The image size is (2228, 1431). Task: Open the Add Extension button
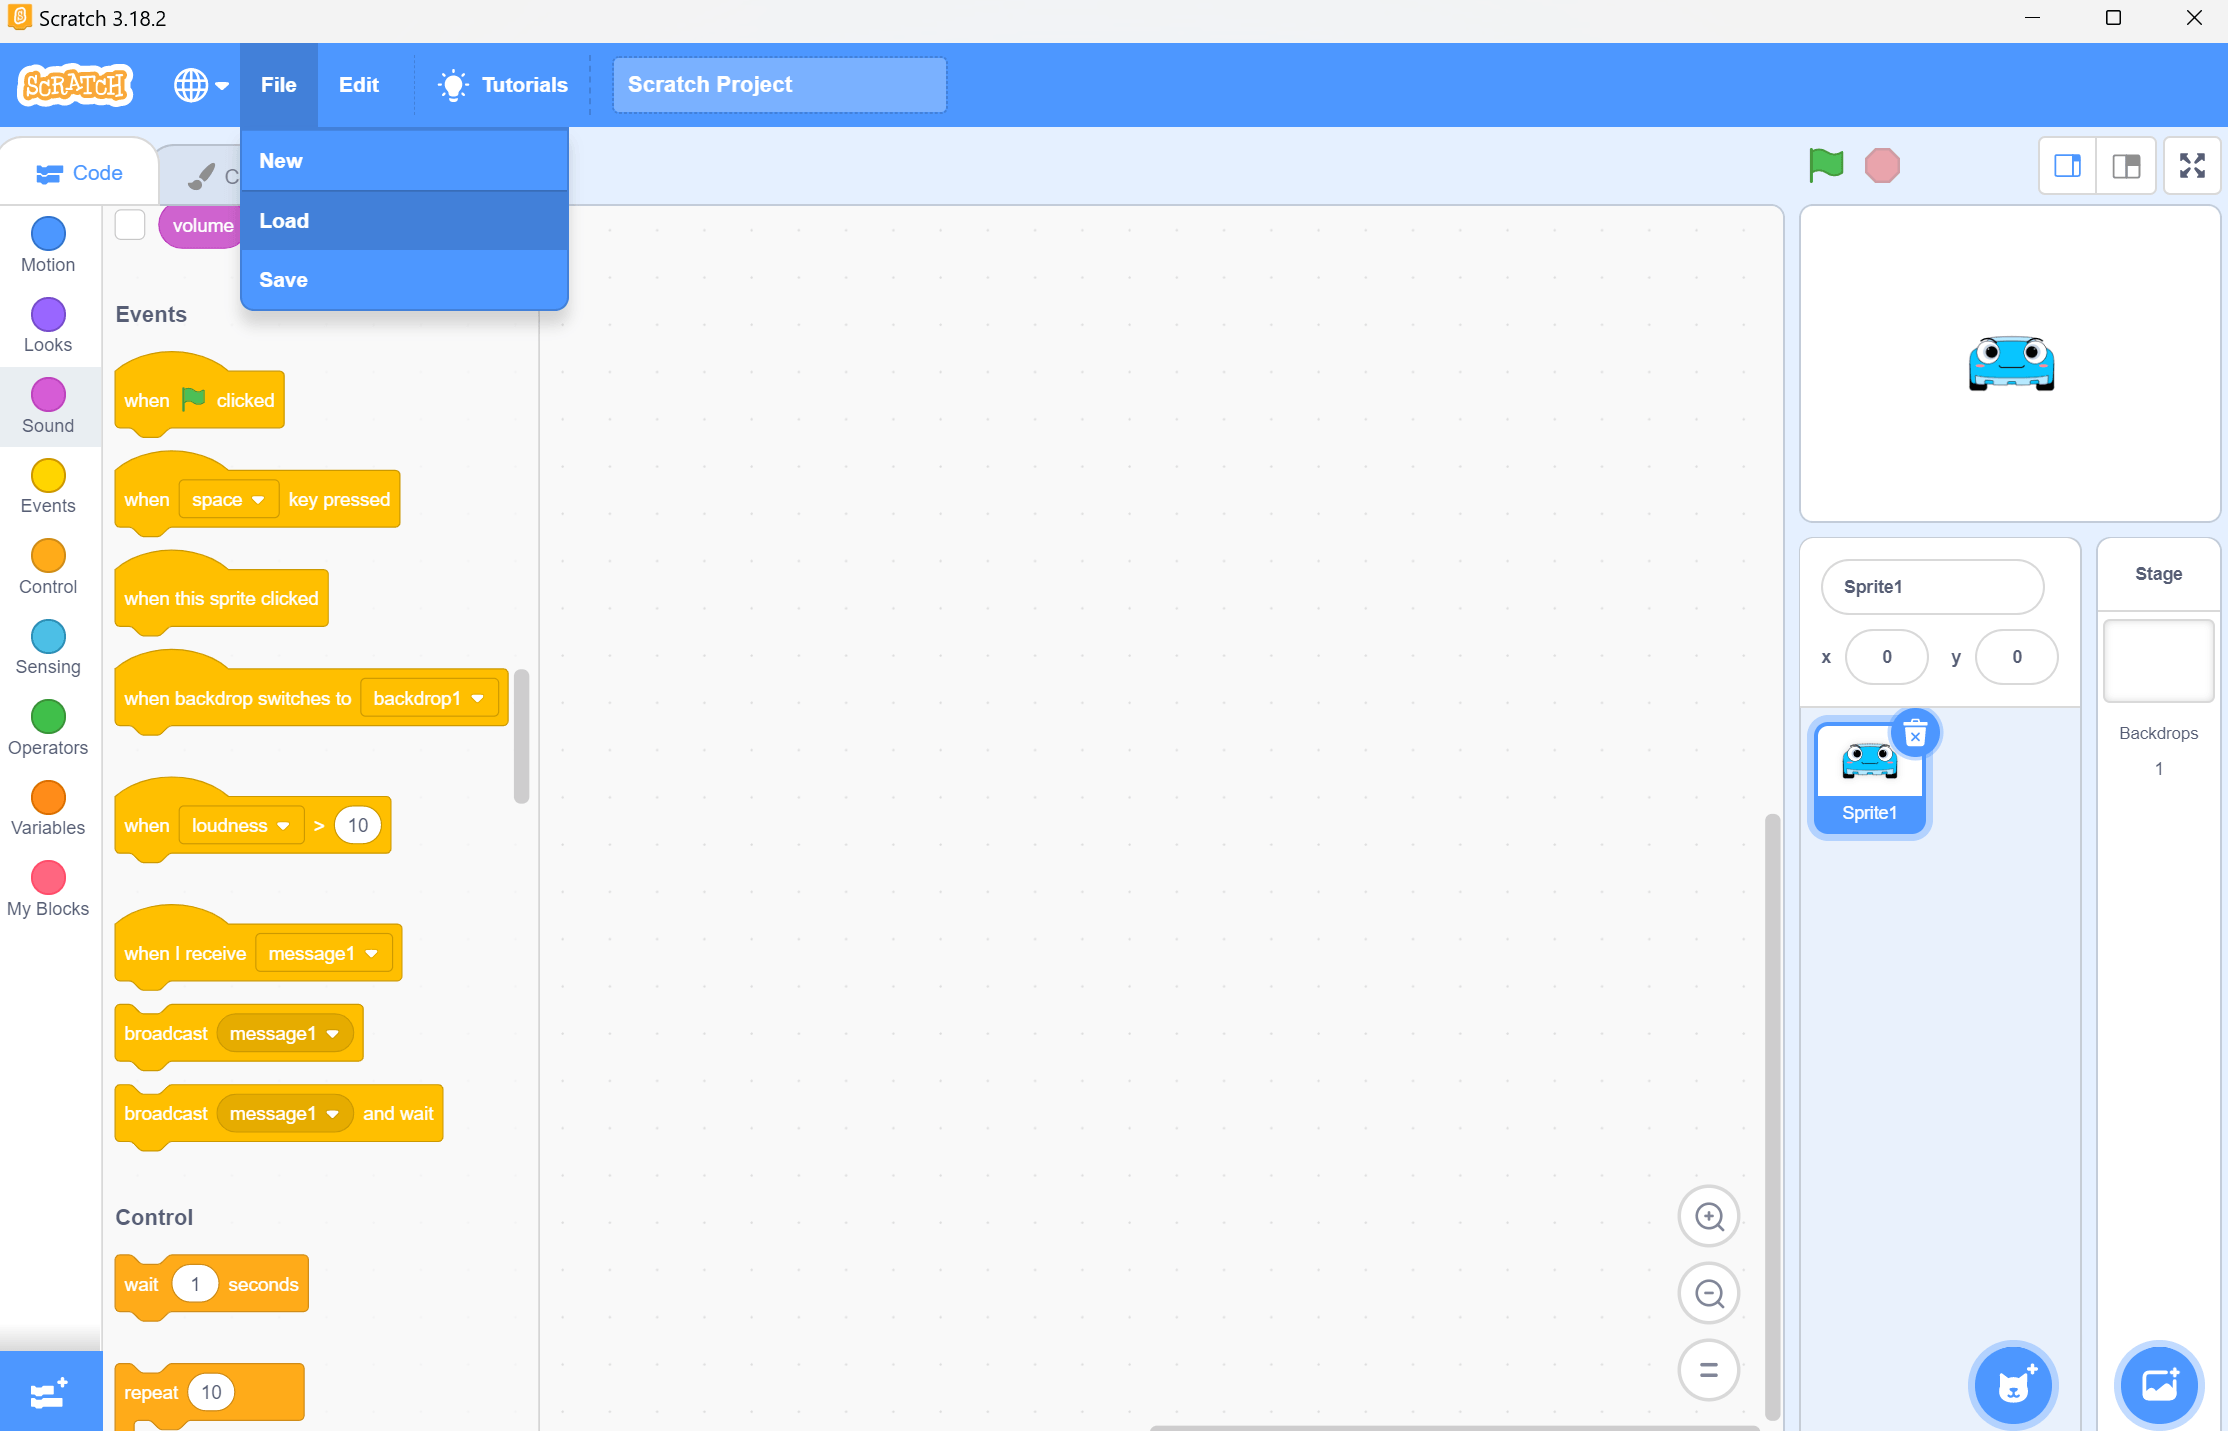pyautogui.click(x=49, y=1393)
